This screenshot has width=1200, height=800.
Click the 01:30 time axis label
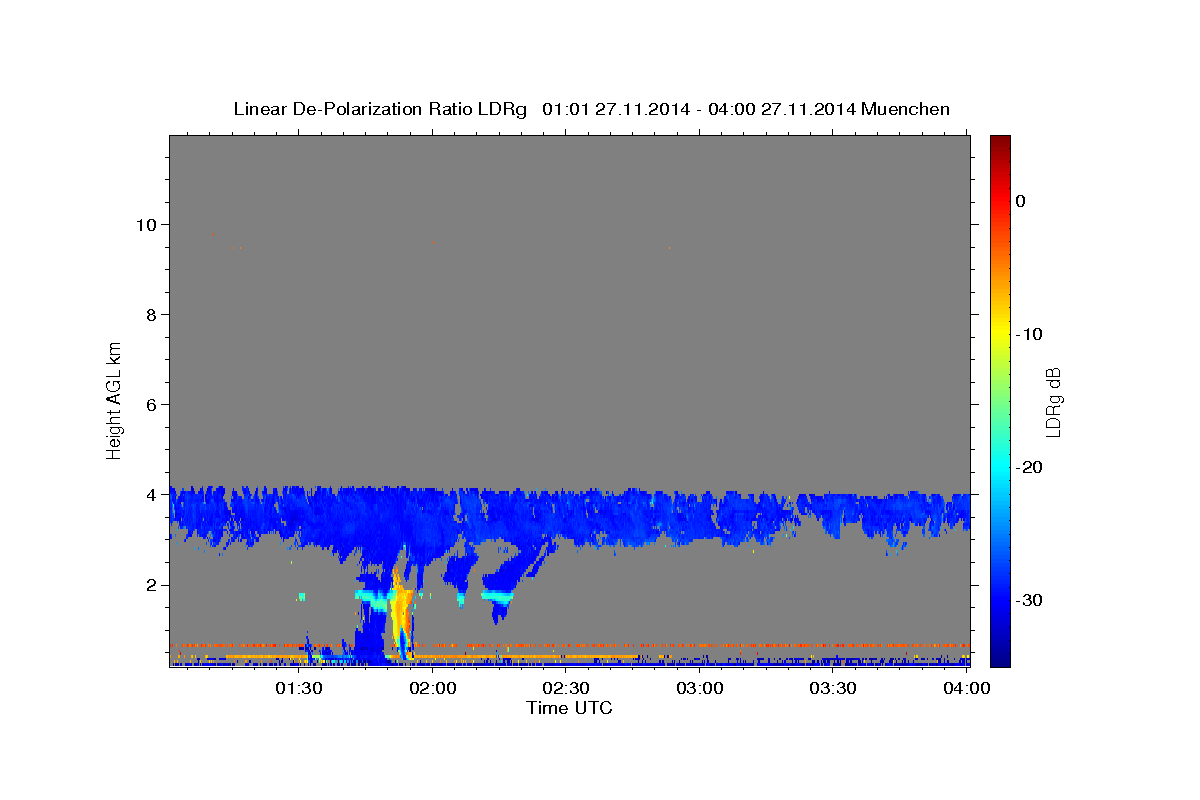(x=298, y=688)
